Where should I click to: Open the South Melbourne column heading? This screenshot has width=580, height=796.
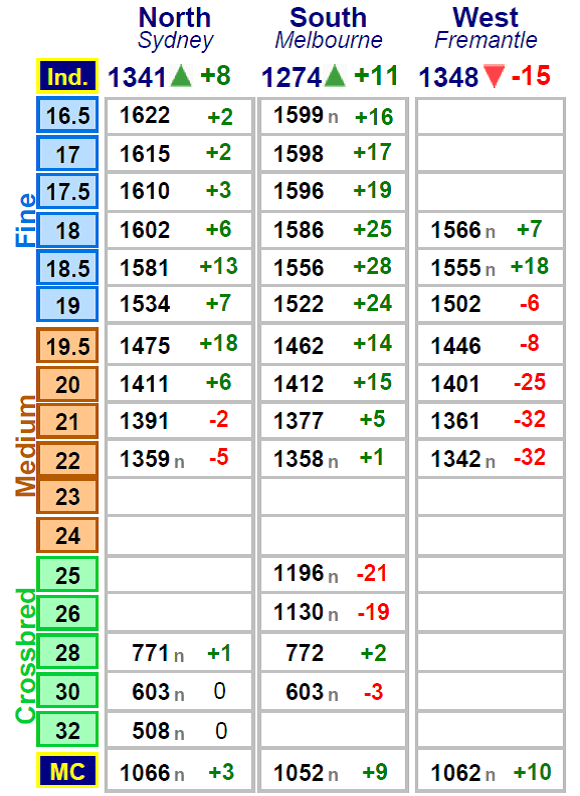tap(328, 28)
